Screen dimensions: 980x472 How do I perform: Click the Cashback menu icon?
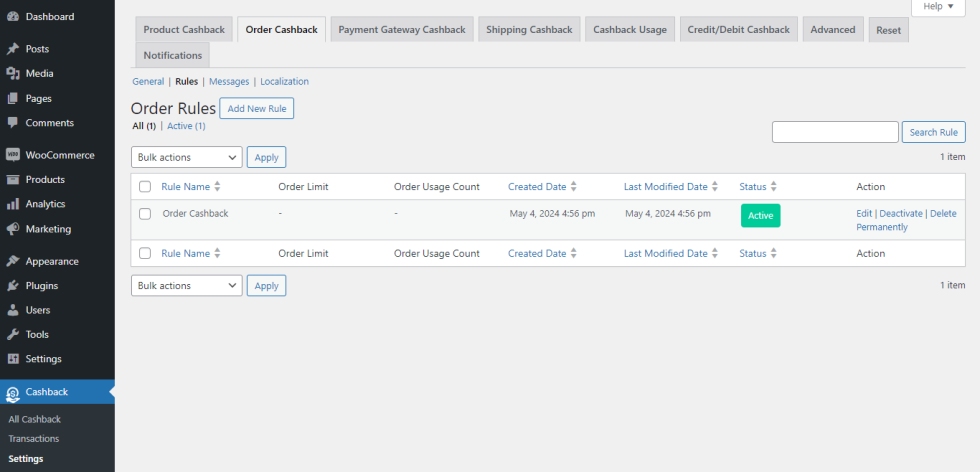tap(13, 392)
